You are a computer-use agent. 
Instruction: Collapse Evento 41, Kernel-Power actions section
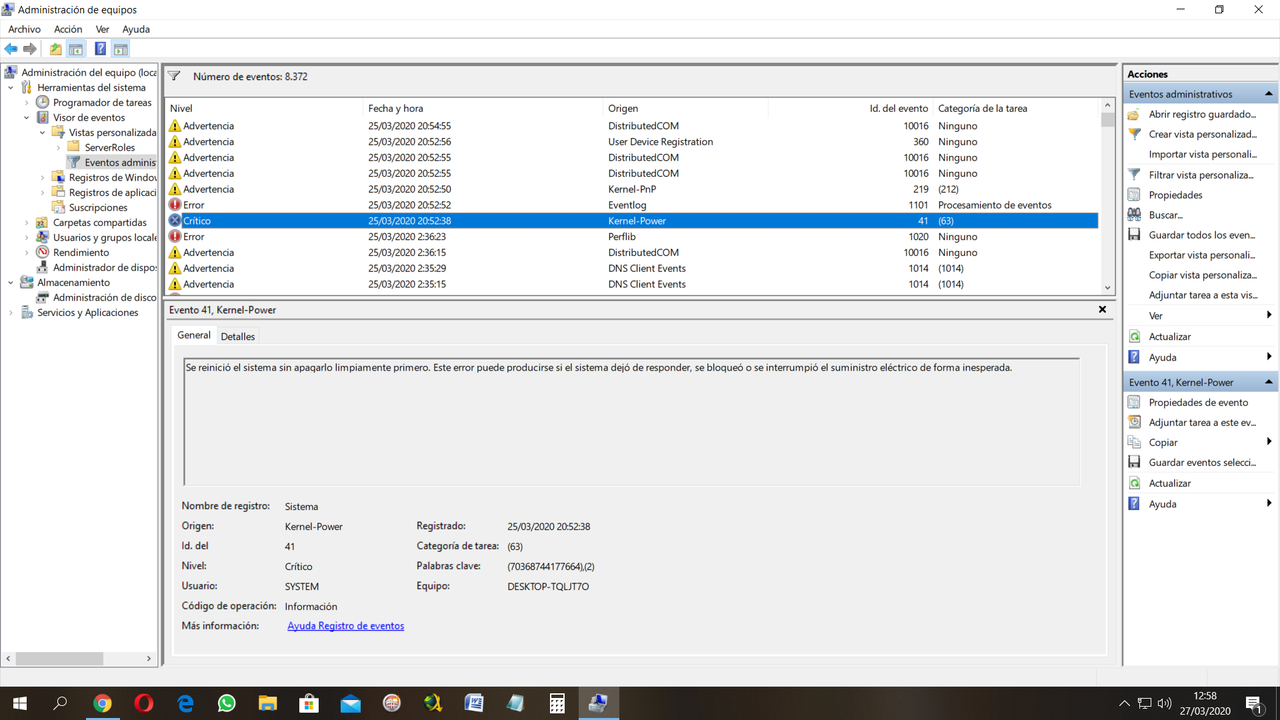point(1269,382)
